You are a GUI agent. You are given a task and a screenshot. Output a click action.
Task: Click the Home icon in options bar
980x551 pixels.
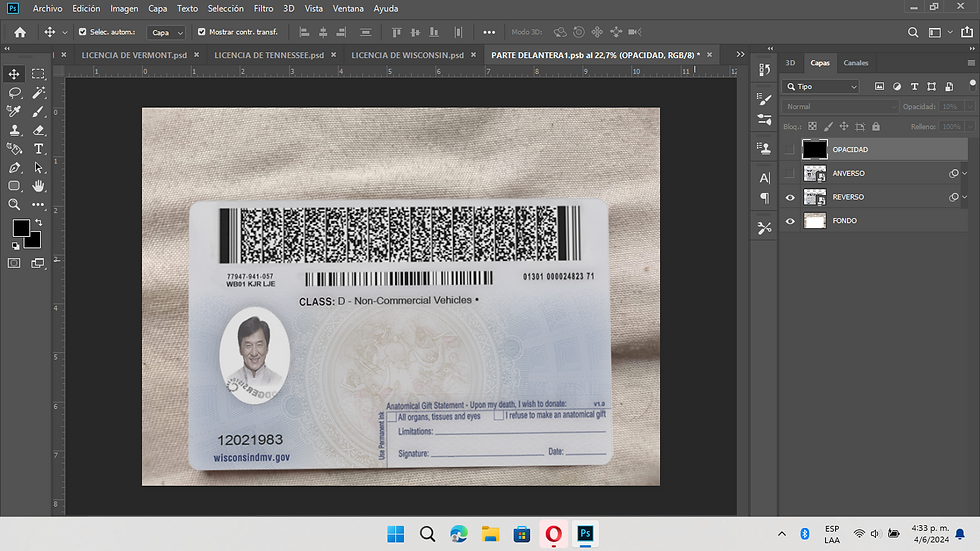tap(20, 32)
